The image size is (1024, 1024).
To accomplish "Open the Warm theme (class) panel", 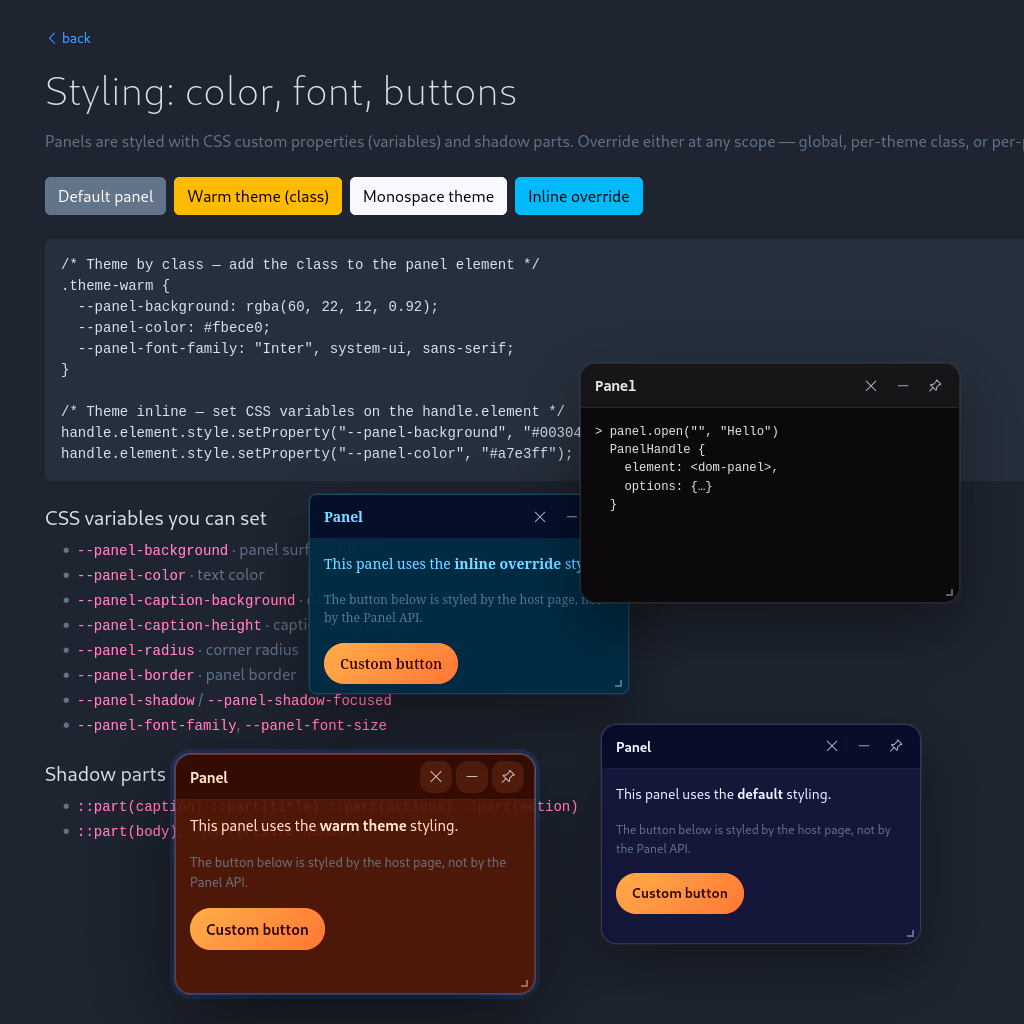I will click(x=257, y=196).
